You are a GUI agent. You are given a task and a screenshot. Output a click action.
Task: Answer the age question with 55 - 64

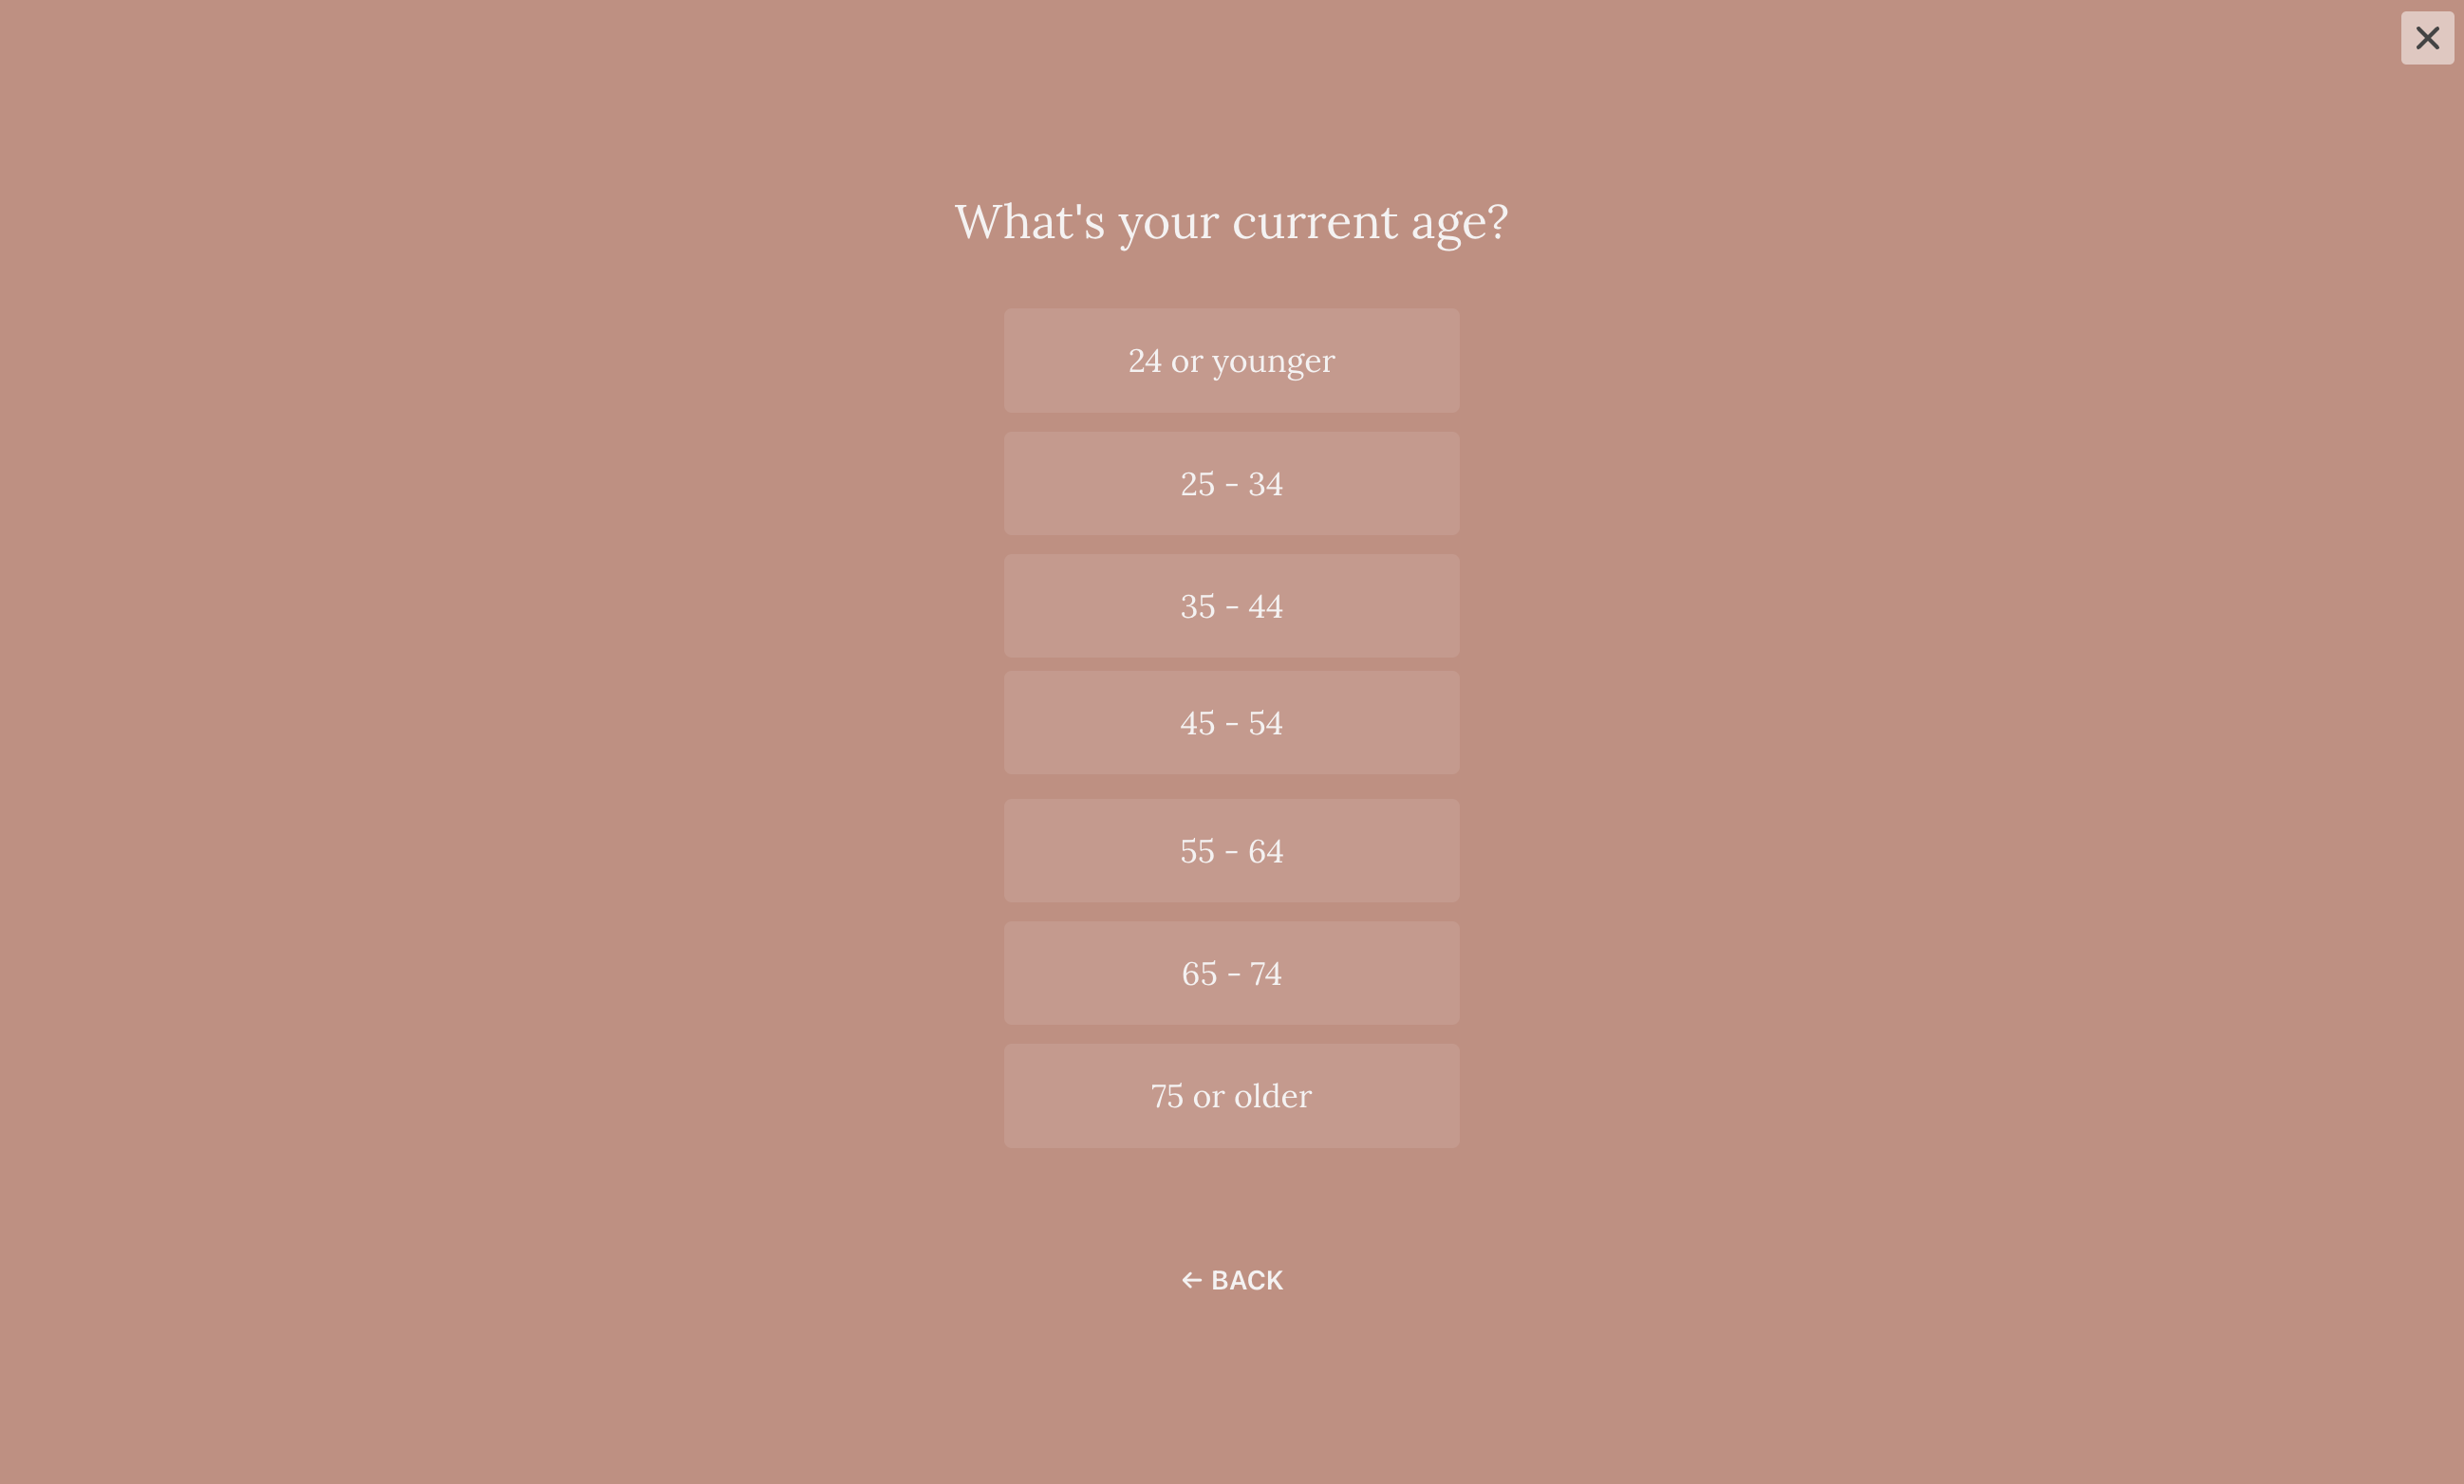click(x=1231, y=850)
